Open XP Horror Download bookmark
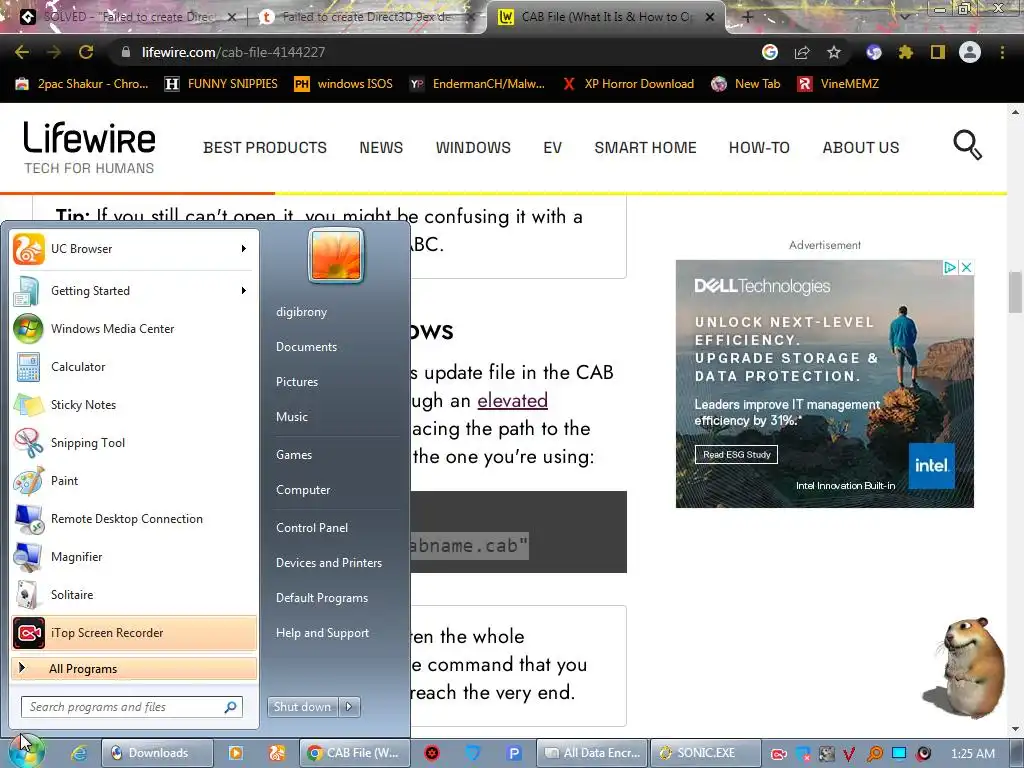 click(628, 84)
